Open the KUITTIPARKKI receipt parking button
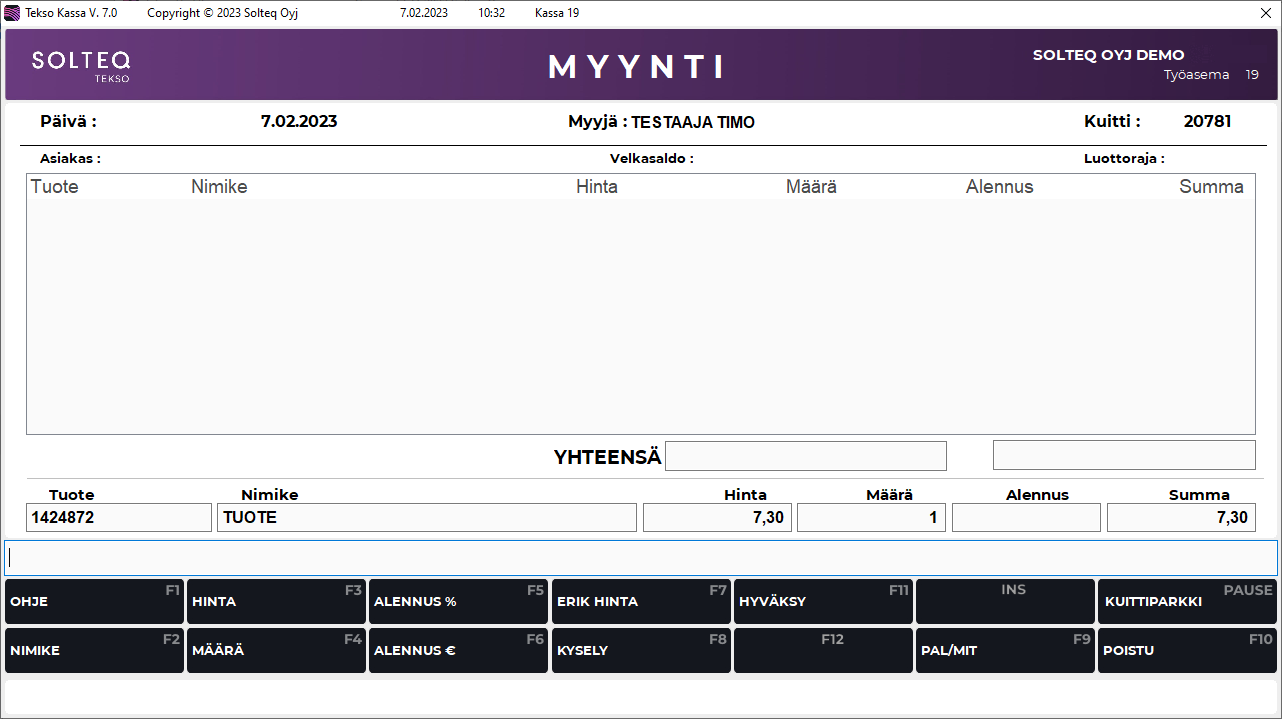The image size is (1282, 719). pos(1187,601)
